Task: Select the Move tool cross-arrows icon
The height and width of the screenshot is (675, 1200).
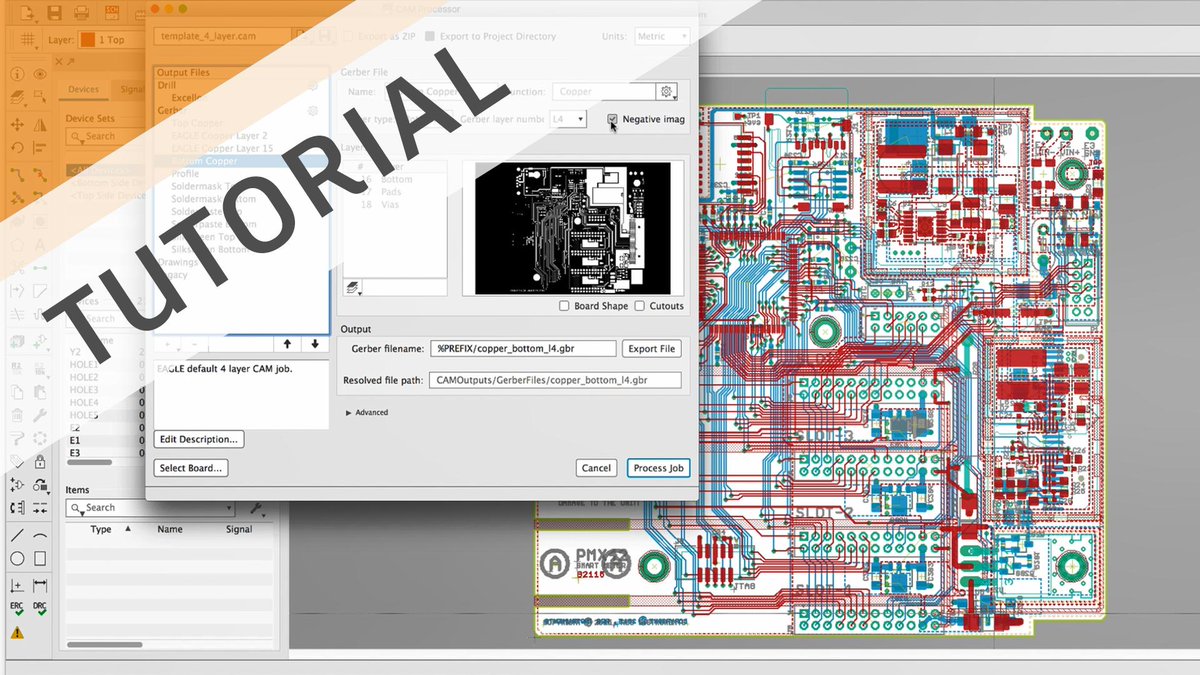Action: pos(17,125)
